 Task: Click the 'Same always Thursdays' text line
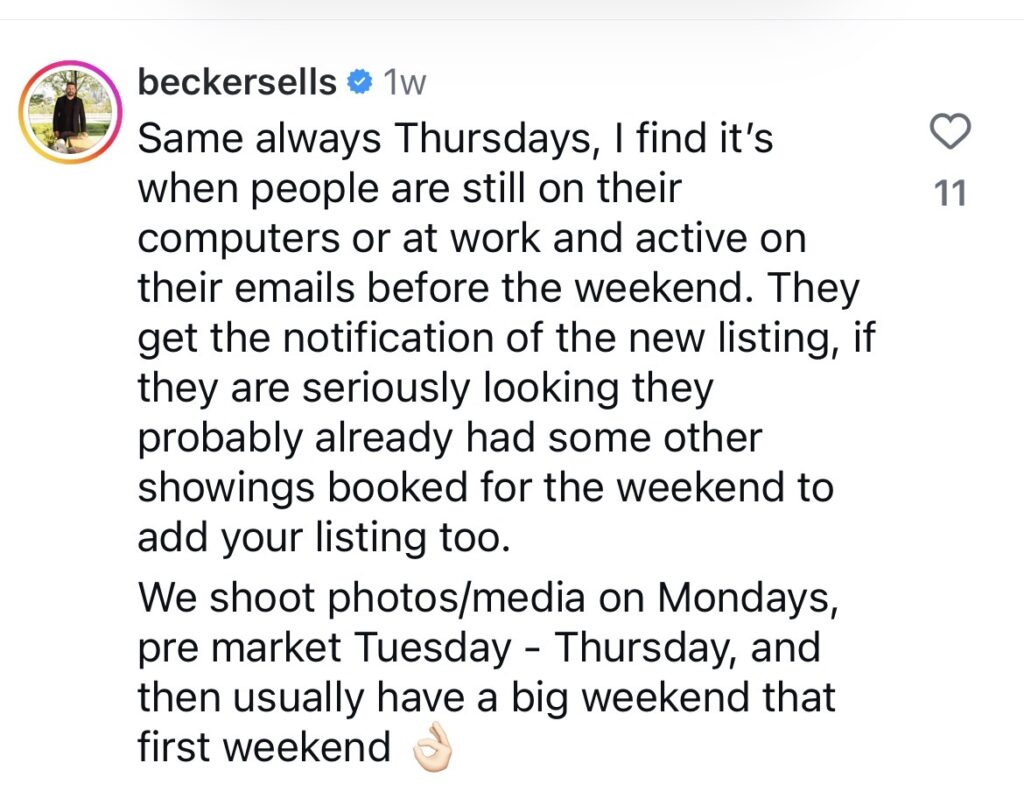[455, 139]
